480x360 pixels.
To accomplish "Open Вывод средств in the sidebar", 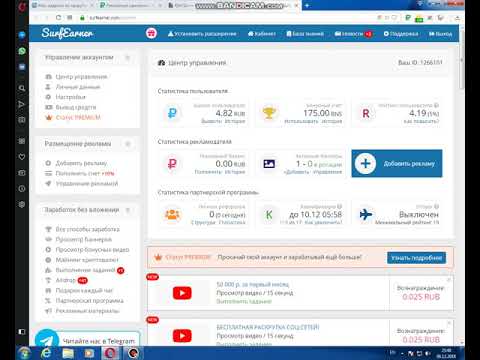I will (x=76, y=107).
